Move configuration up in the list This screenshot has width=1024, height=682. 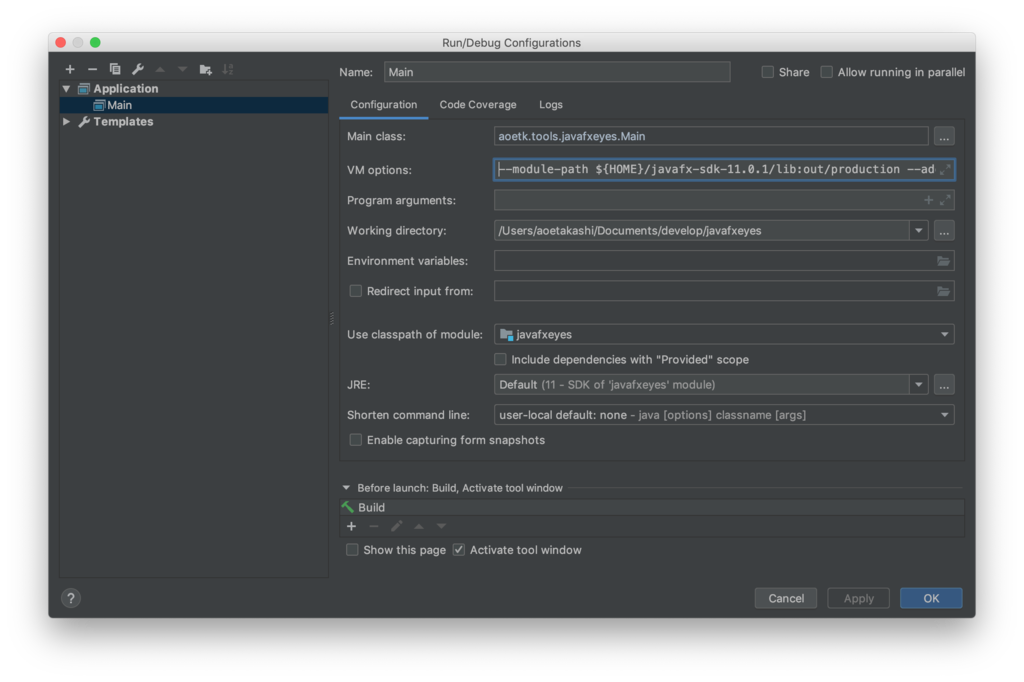tap(160, 69)
